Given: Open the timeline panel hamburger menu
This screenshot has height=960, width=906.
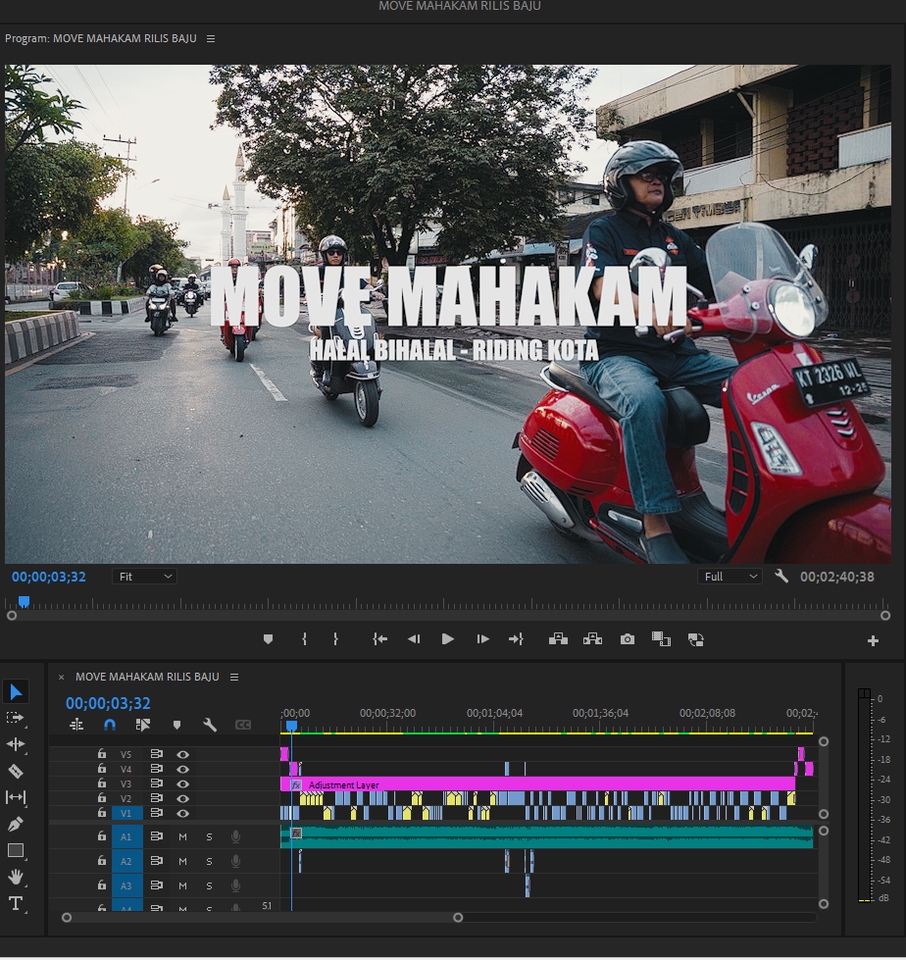Looking at the screenshot, I should click(236, 676).
